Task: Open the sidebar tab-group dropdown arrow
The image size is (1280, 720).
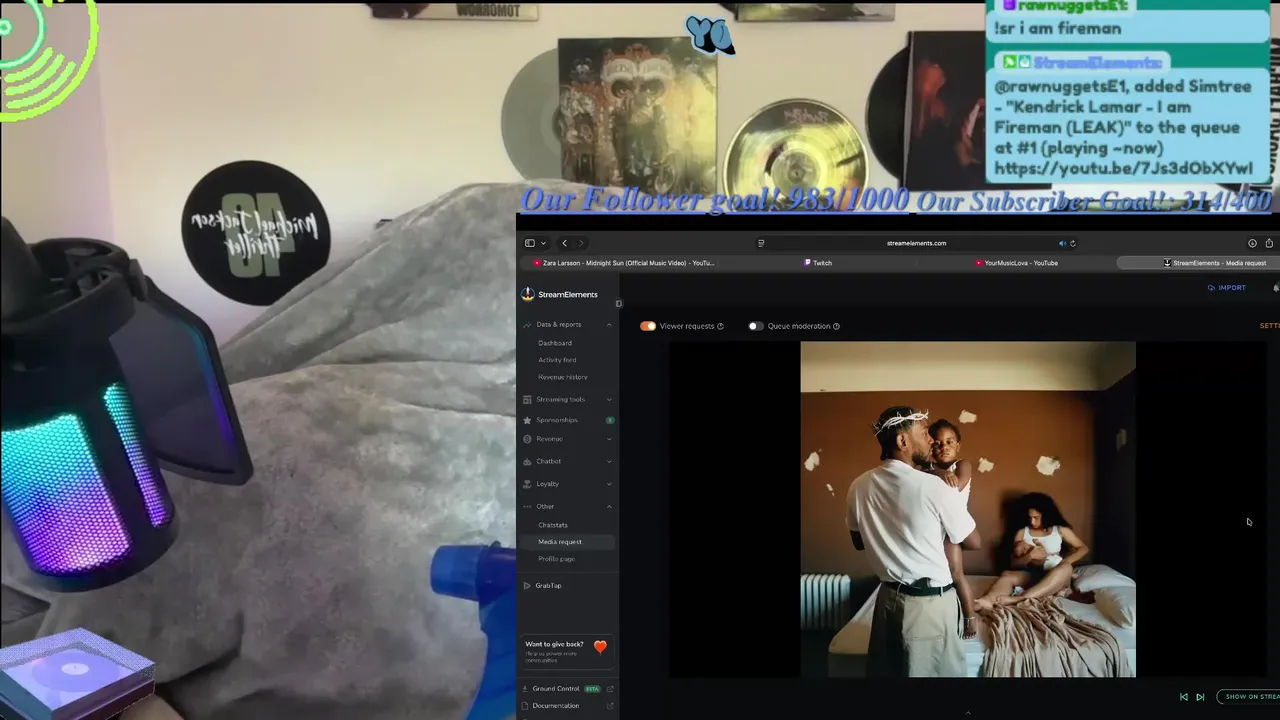Action: [543, 243]
